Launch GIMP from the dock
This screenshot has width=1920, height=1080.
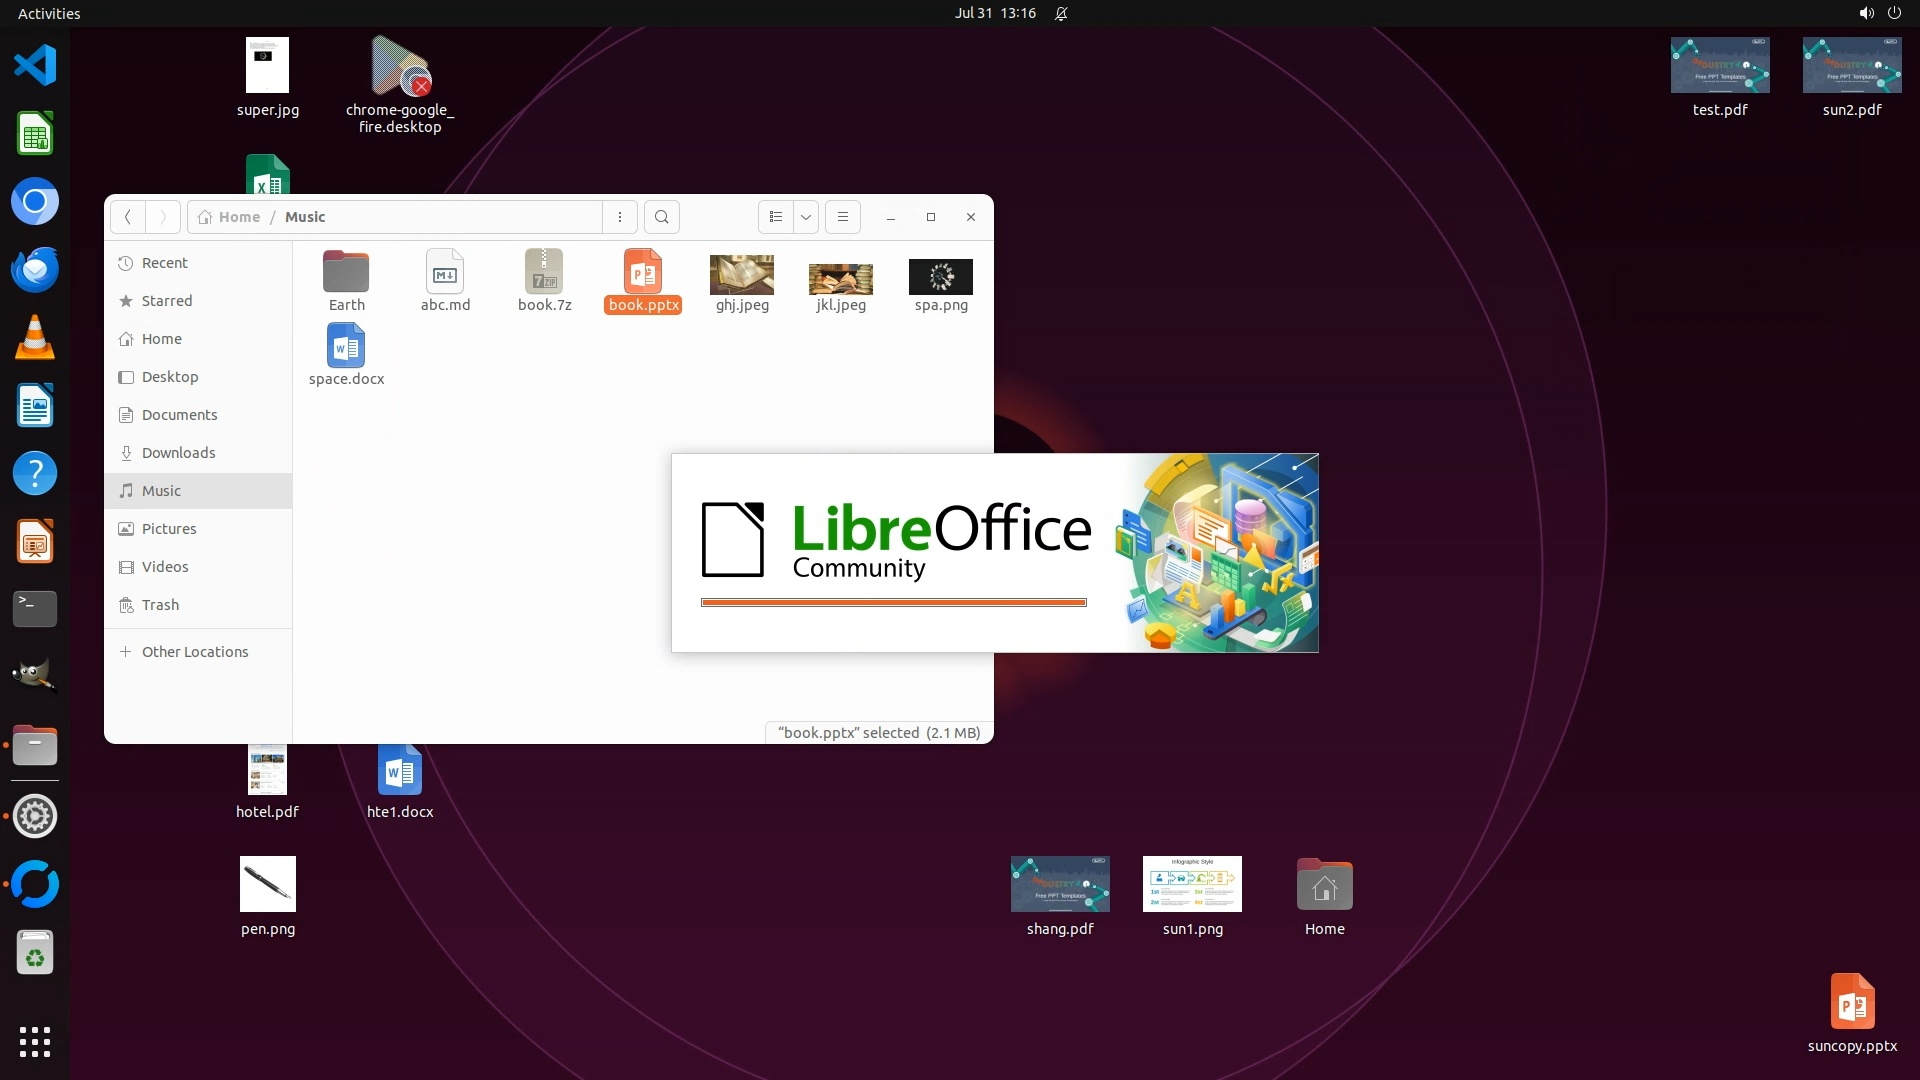[x=35, y=676]
